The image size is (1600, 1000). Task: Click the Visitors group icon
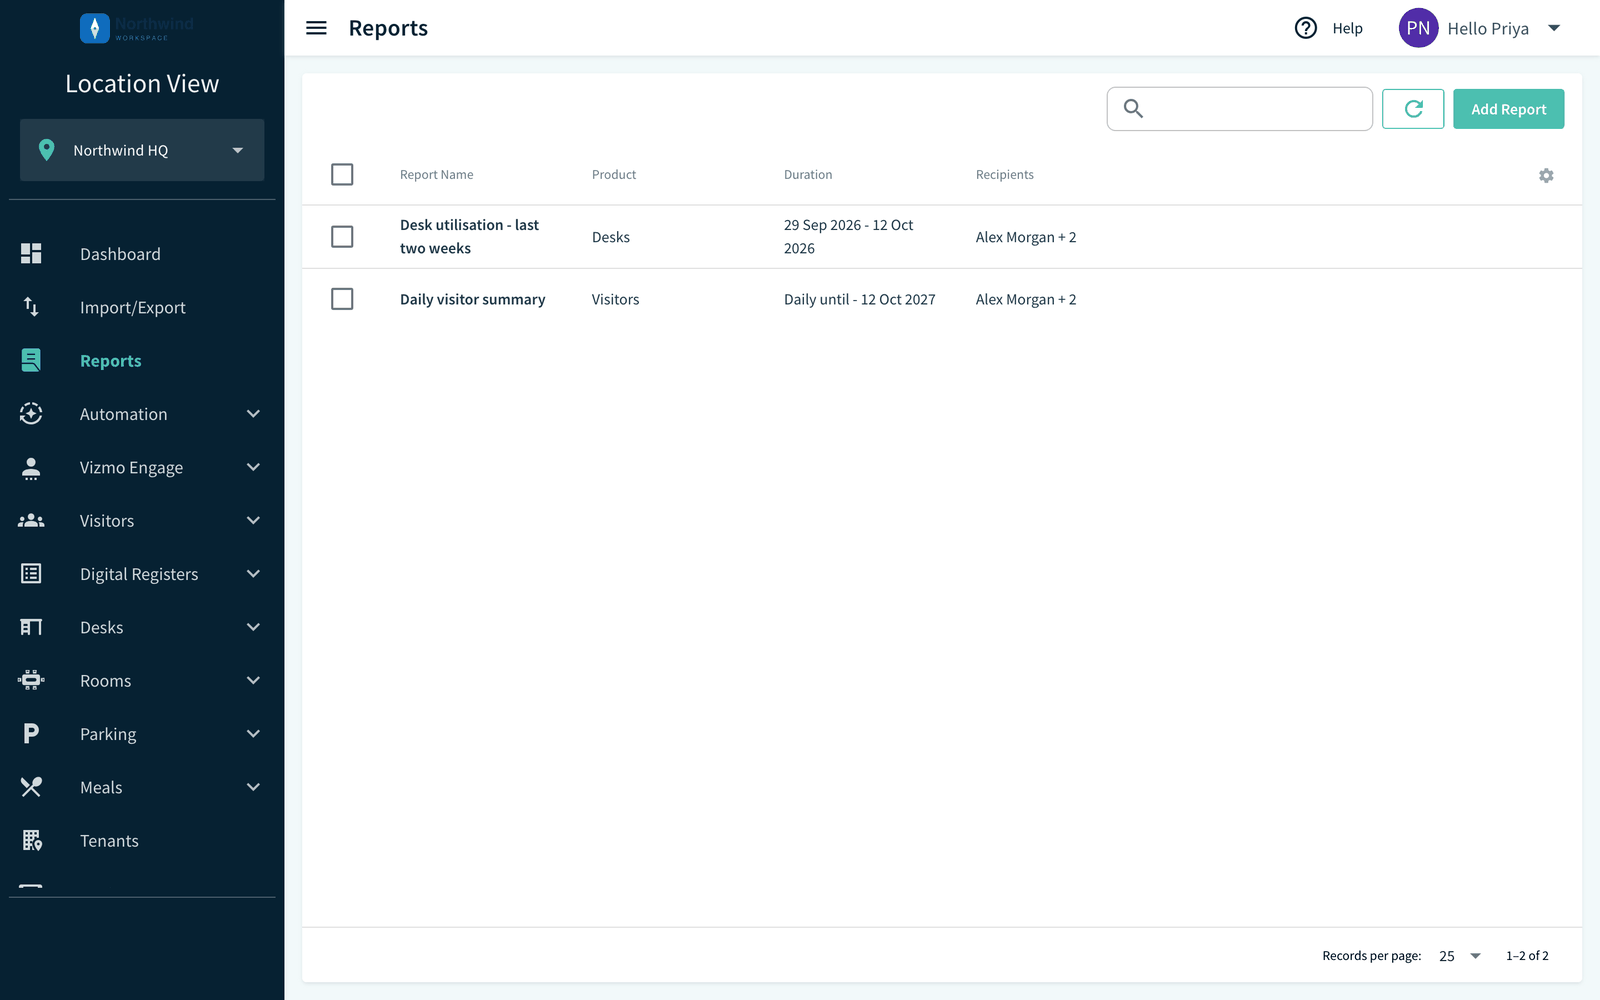[31, 521]
